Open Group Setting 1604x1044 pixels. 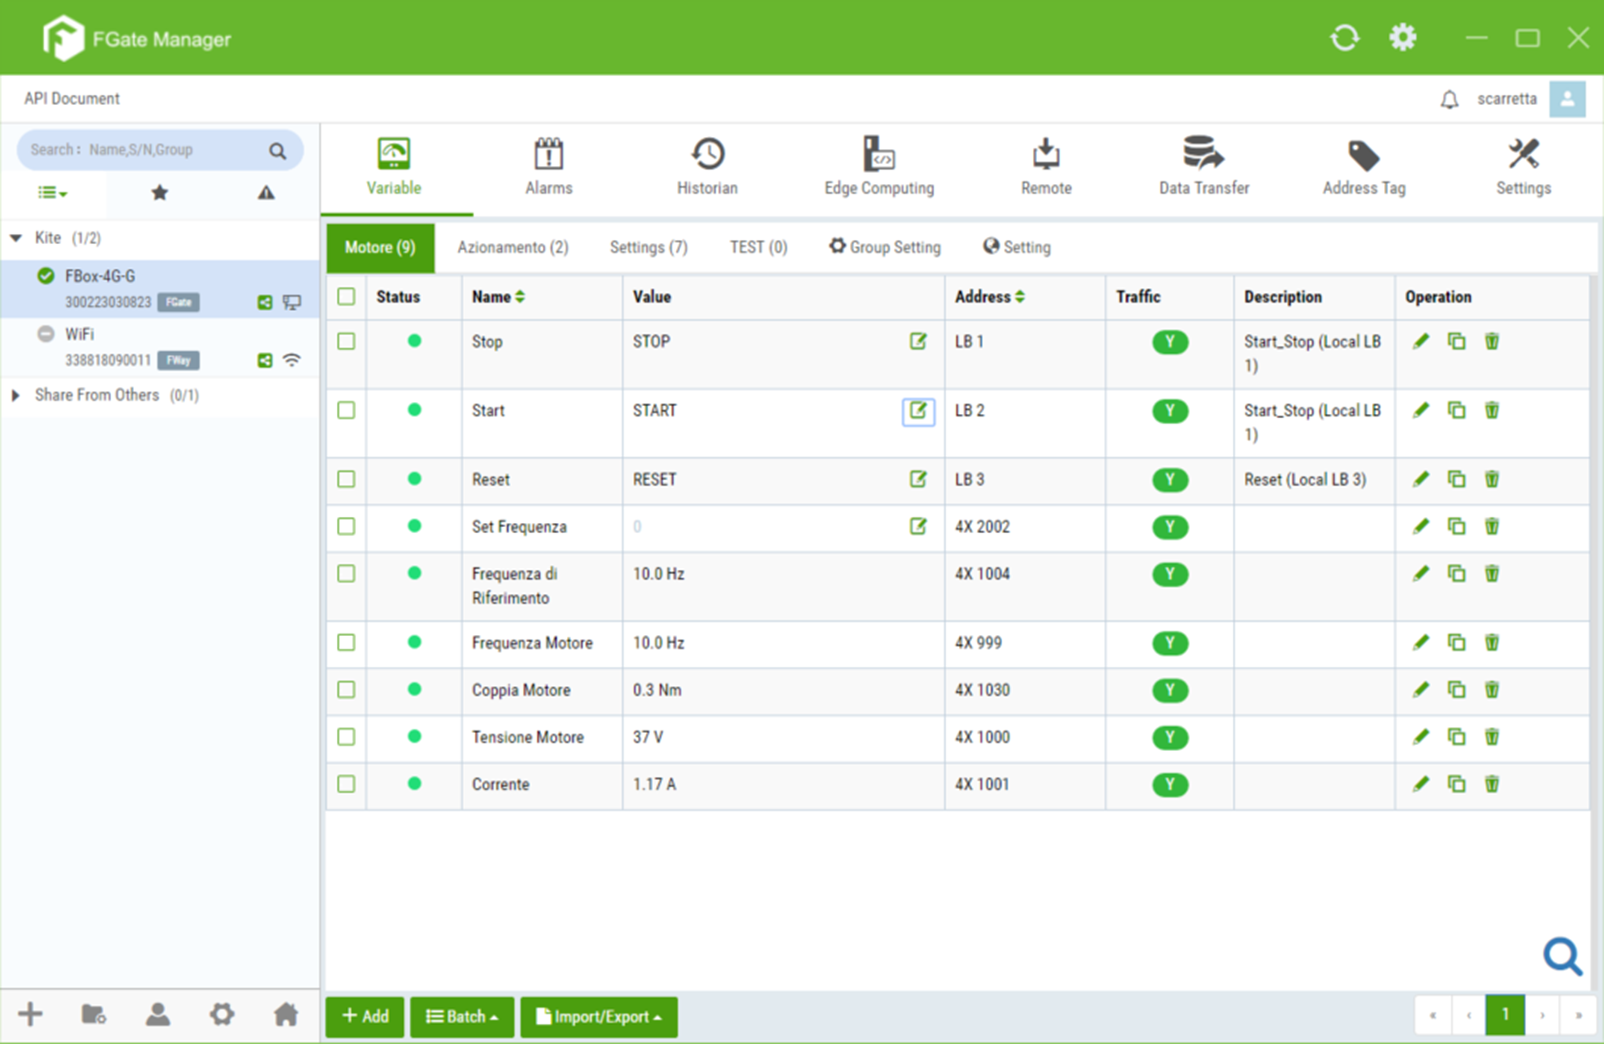pyautogui.click(x=885, y=247)
